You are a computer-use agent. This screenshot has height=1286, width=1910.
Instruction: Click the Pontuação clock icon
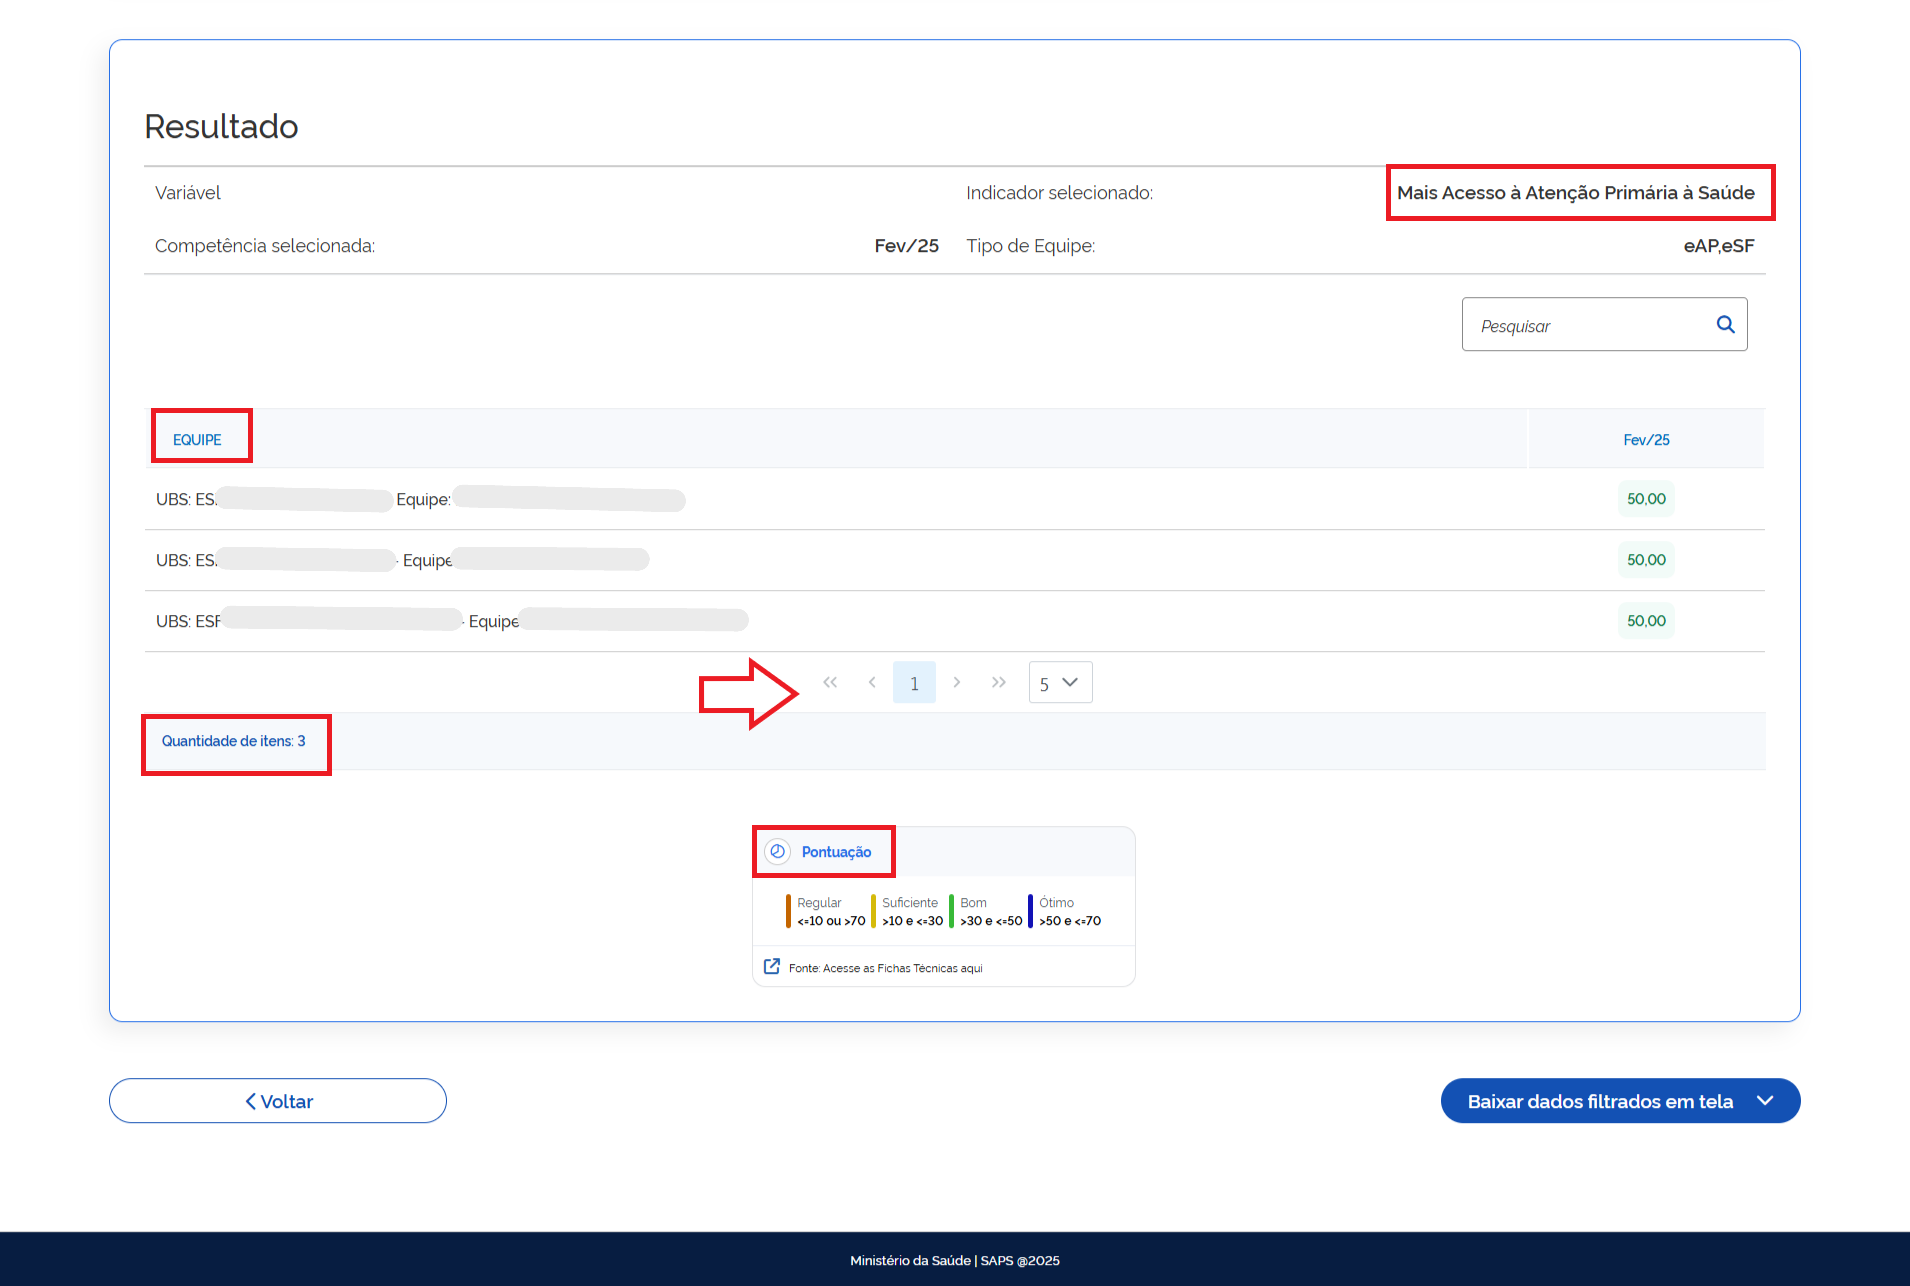click(778, 851)
